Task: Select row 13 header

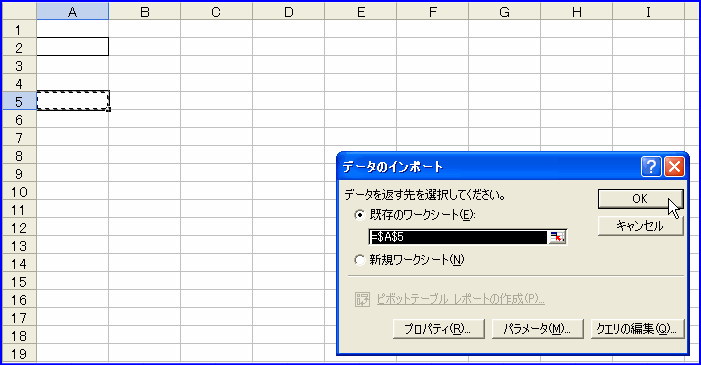Action: click(x=19, y=246)
